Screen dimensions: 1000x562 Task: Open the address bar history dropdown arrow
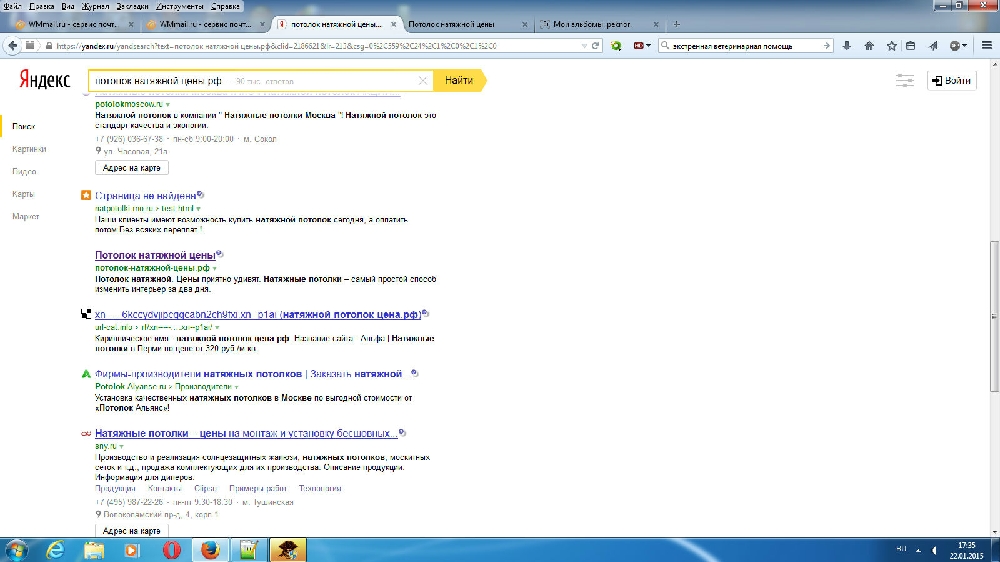click(x=584, y=46)
